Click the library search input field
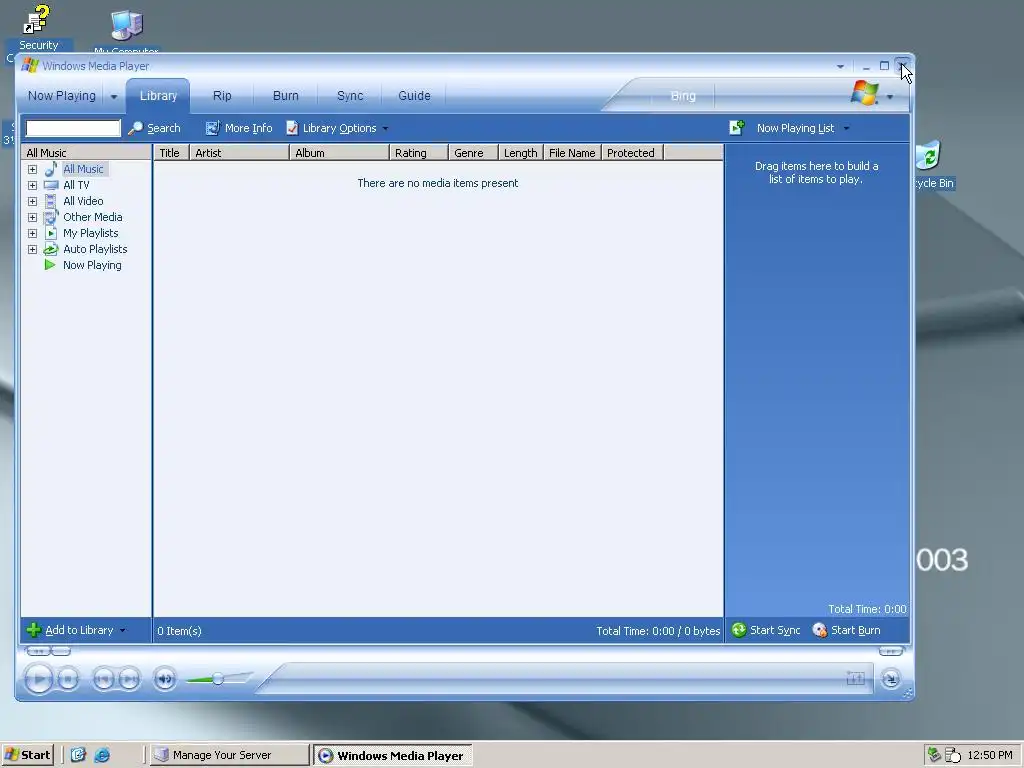 (x=72, y=128)
